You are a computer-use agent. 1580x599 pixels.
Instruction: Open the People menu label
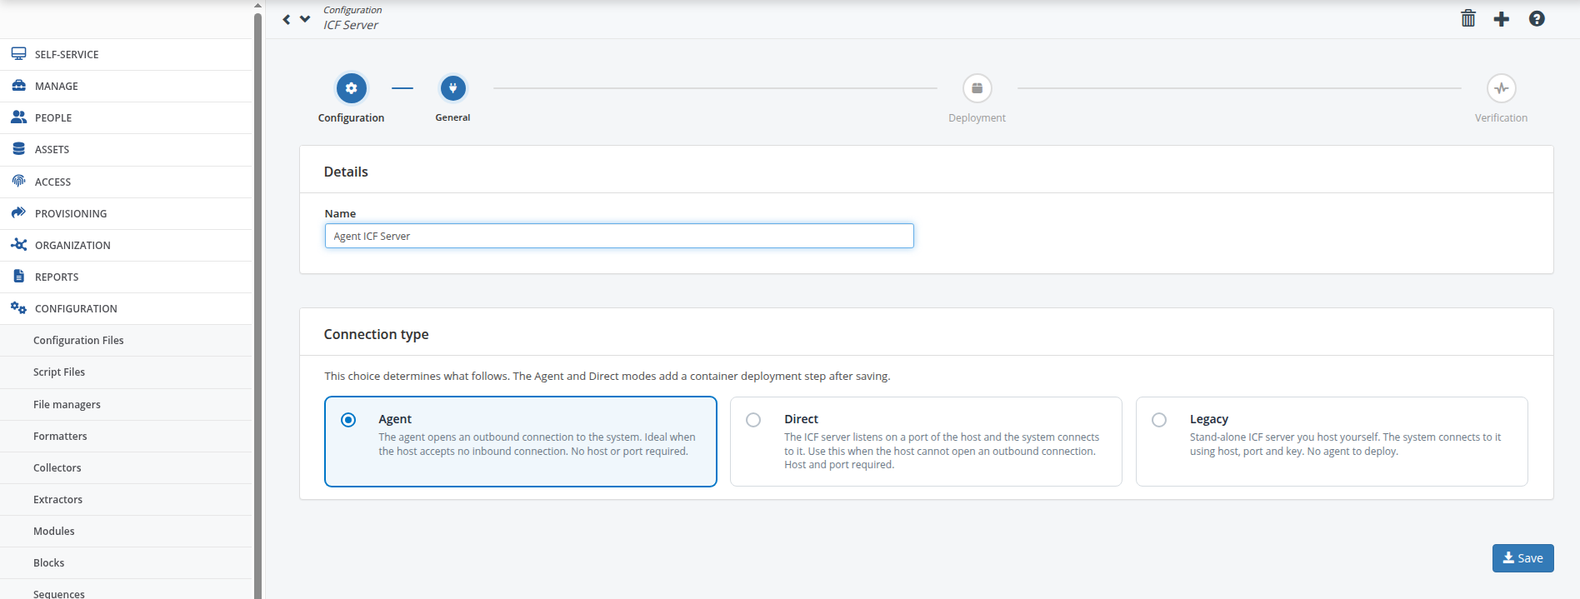[53, 118]
